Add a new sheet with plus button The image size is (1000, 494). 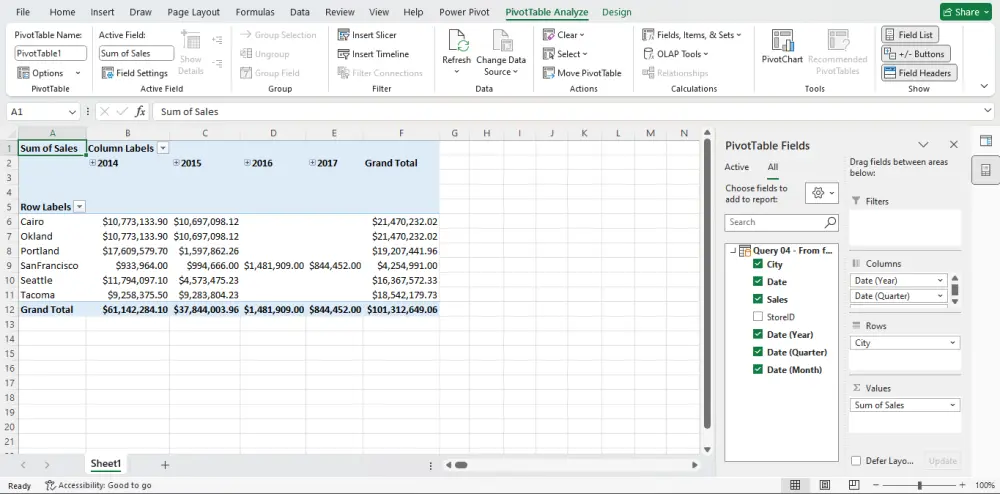[x=165, y=465]
